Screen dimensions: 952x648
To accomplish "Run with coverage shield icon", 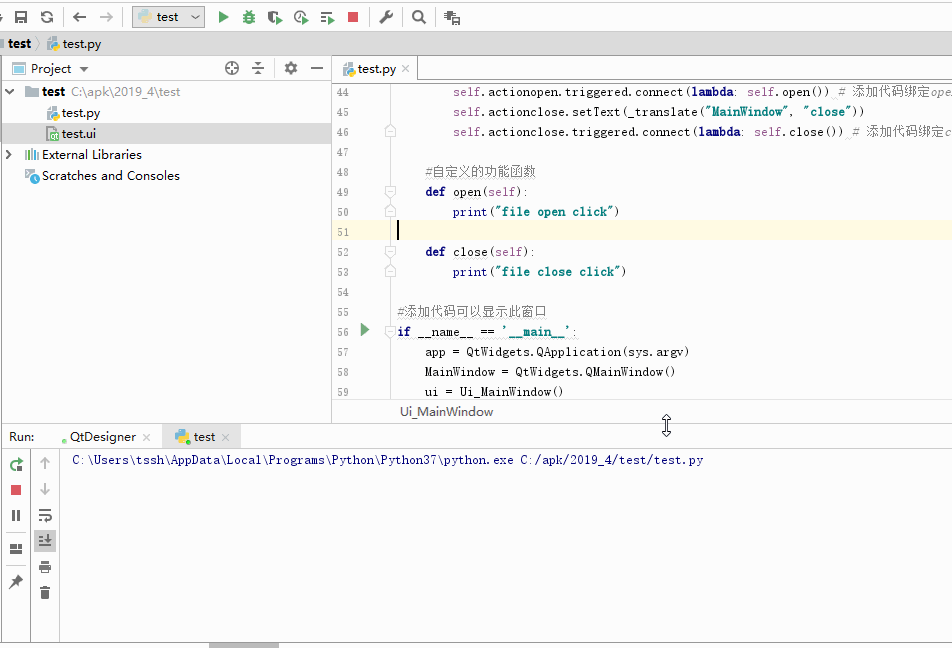I will click(275, 18).
